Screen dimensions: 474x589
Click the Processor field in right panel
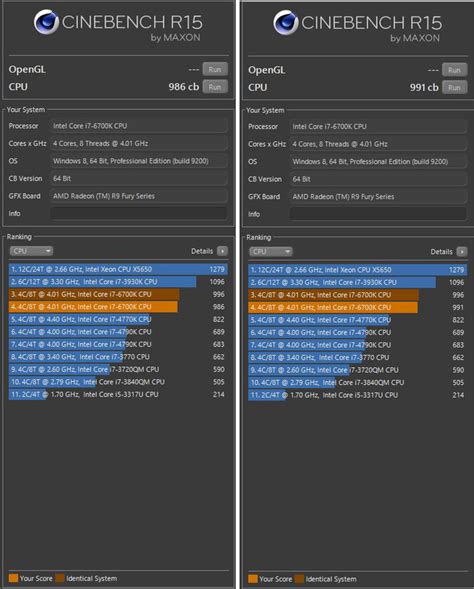[x=378, y=127]
